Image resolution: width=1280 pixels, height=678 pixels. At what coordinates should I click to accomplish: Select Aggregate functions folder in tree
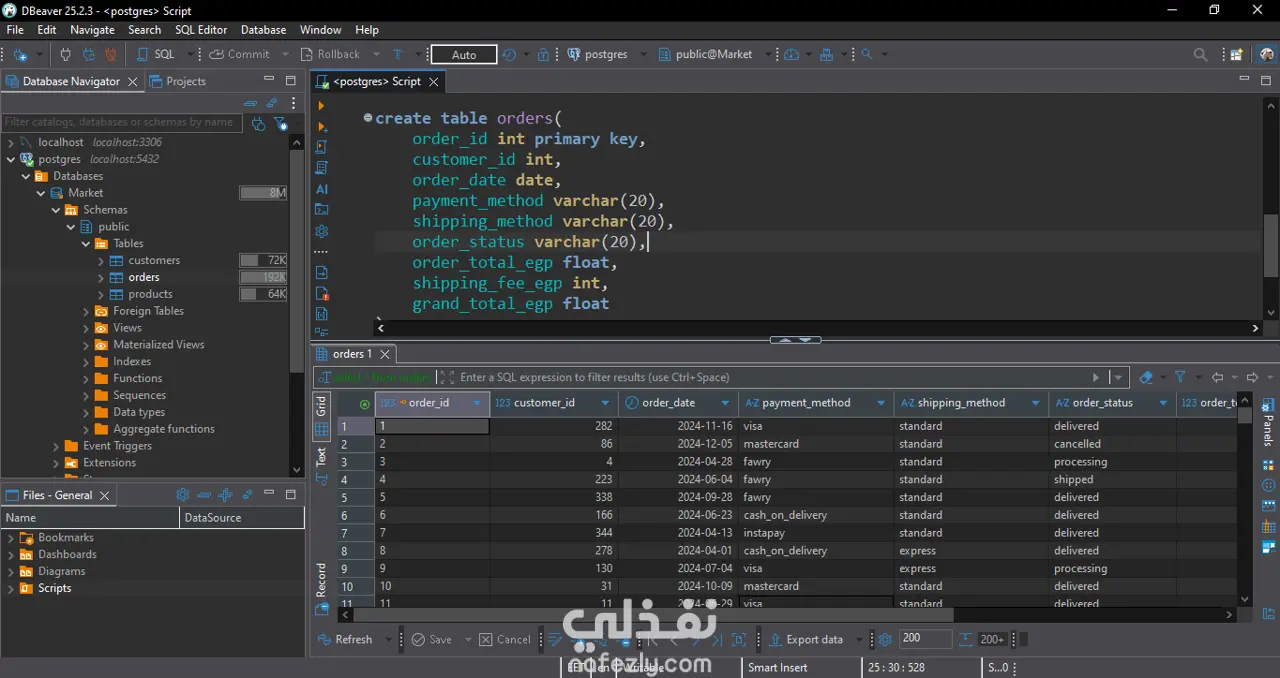pos(164,429)
